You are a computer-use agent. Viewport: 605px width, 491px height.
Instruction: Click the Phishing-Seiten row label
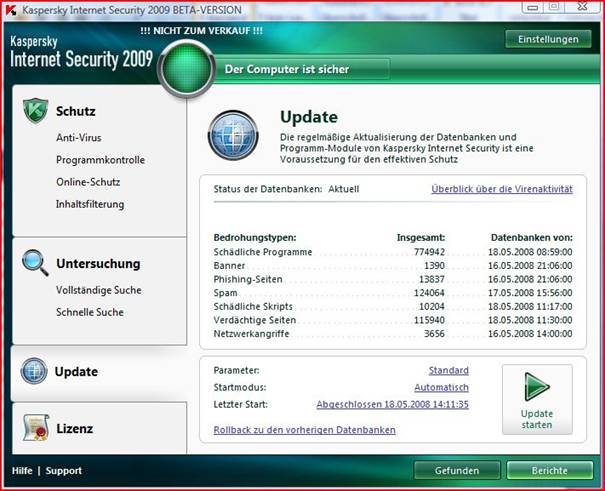pos(248,279)
